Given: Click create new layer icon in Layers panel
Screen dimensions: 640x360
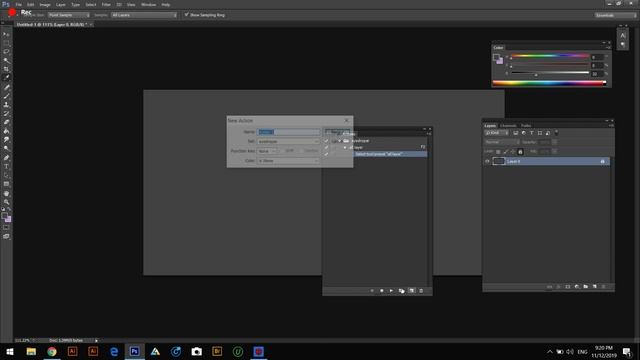Looking at the screenshot, I should click(595, 287).
